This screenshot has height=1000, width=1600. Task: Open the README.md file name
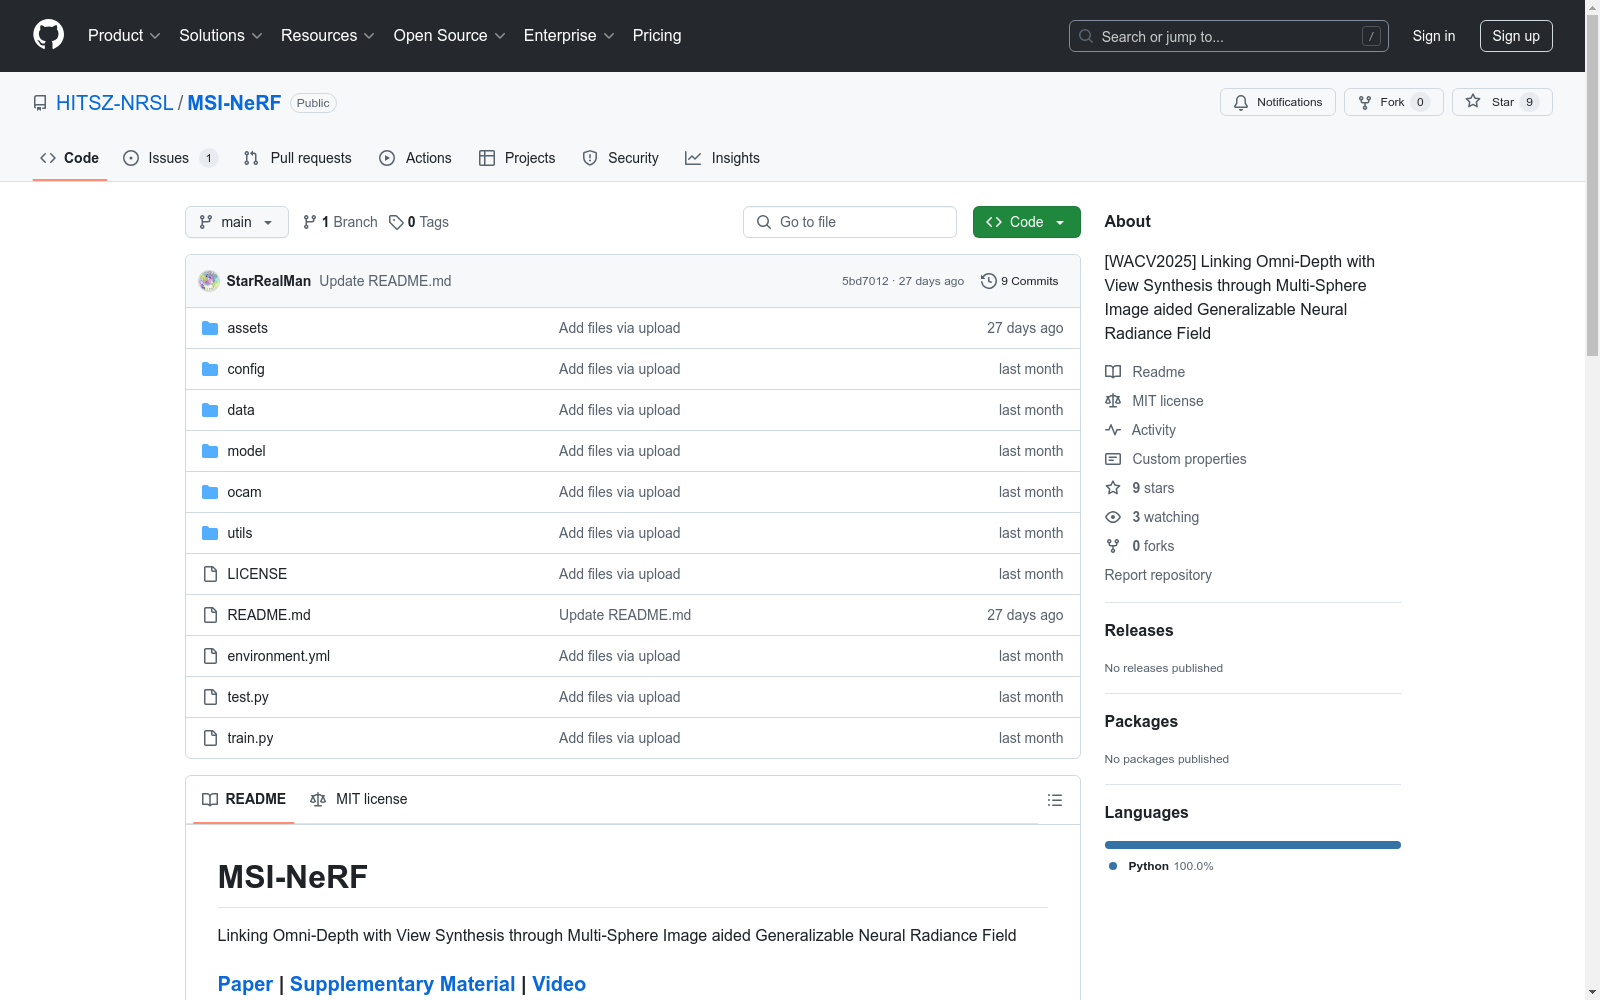click(x=269, y=615)
